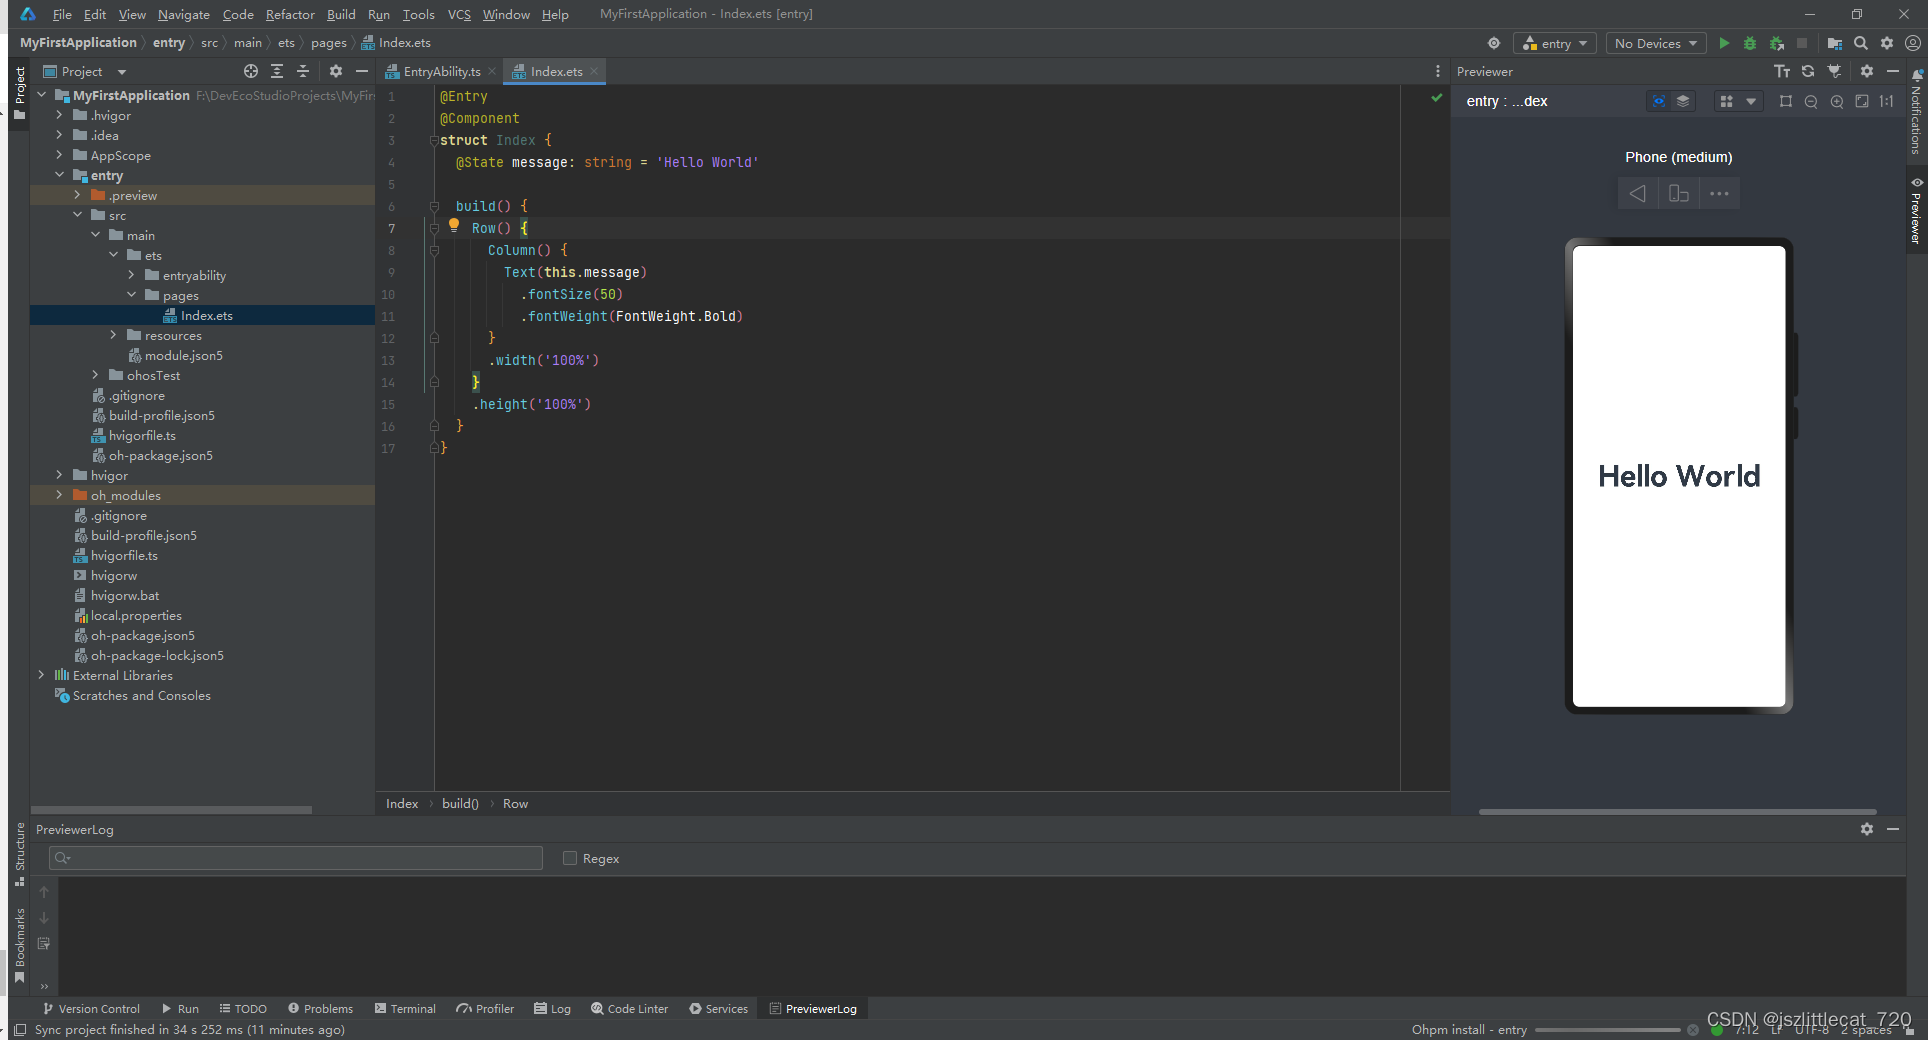This screenshot has height=1040, width=1928.
Task: Show quick fix lightbulb on line 7
Action: pos(454,226)
